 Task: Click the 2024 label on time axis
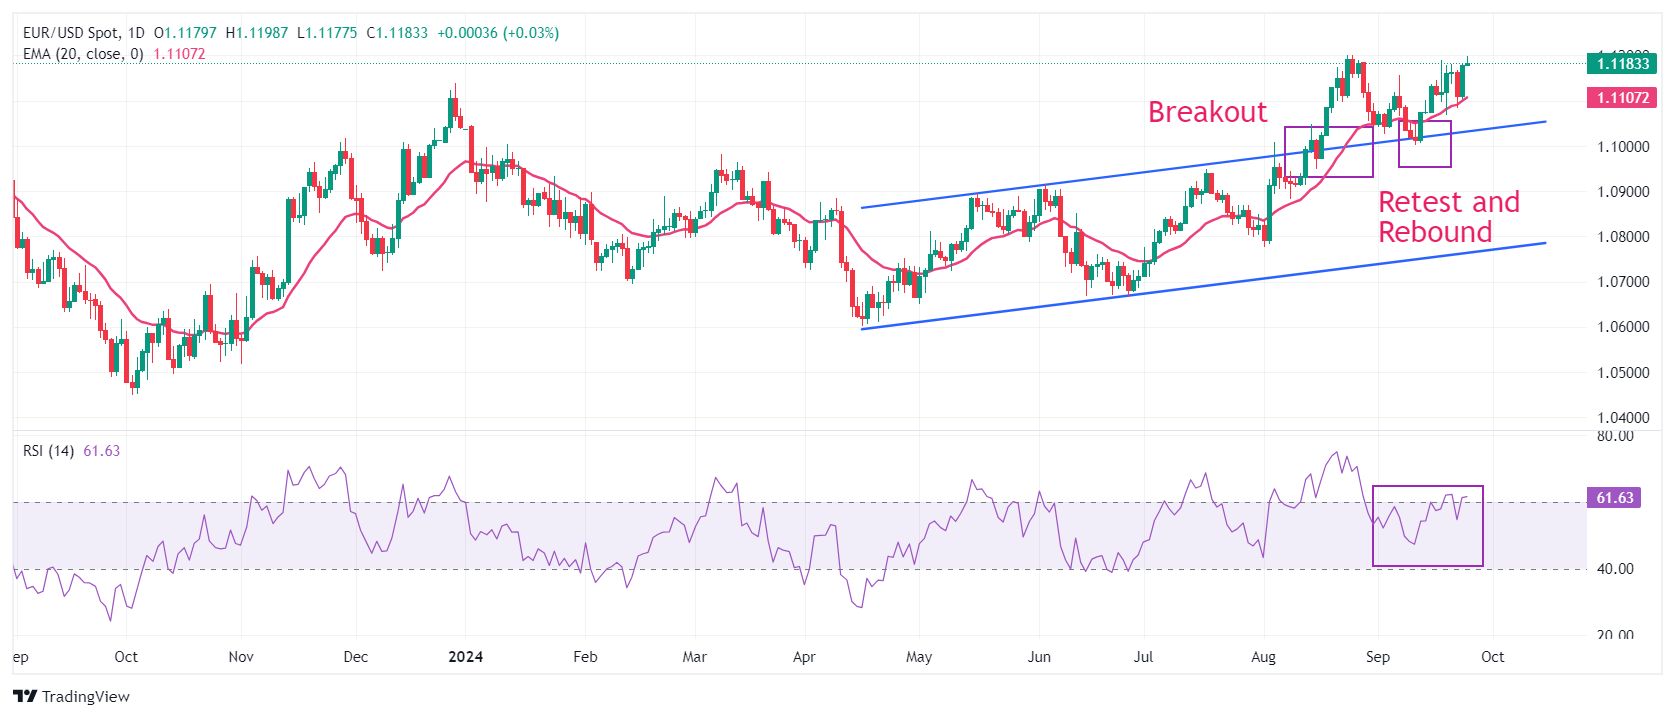[x=465, y=657]
